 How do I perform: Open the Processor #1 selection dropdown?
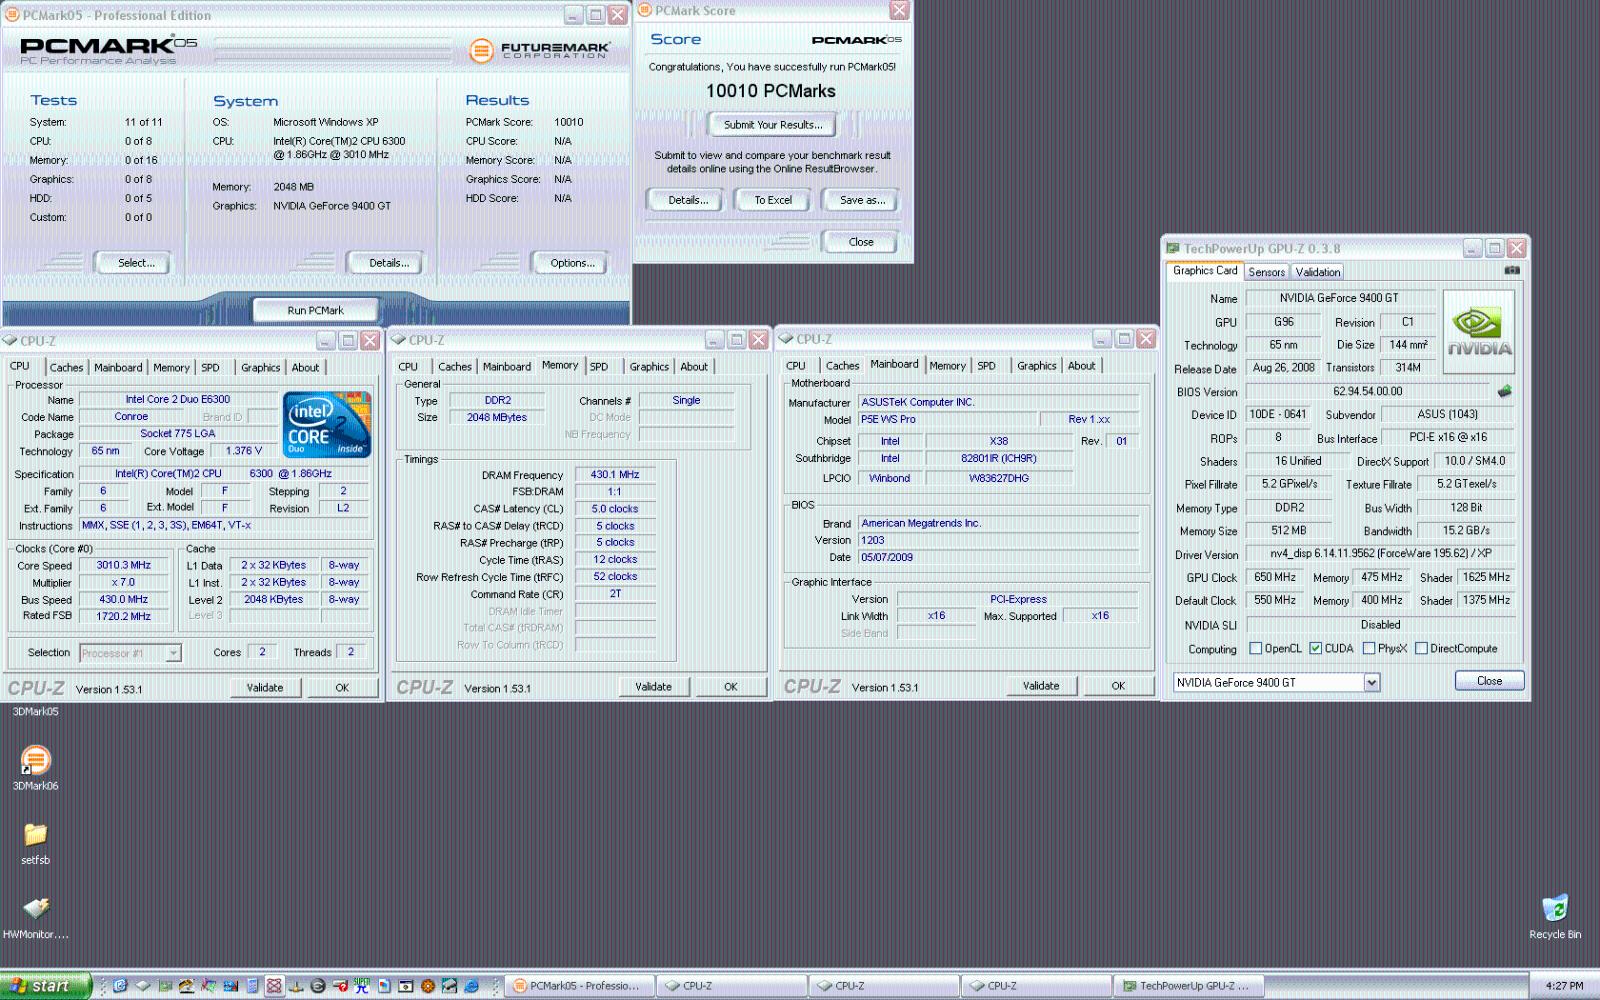[173, 653]
